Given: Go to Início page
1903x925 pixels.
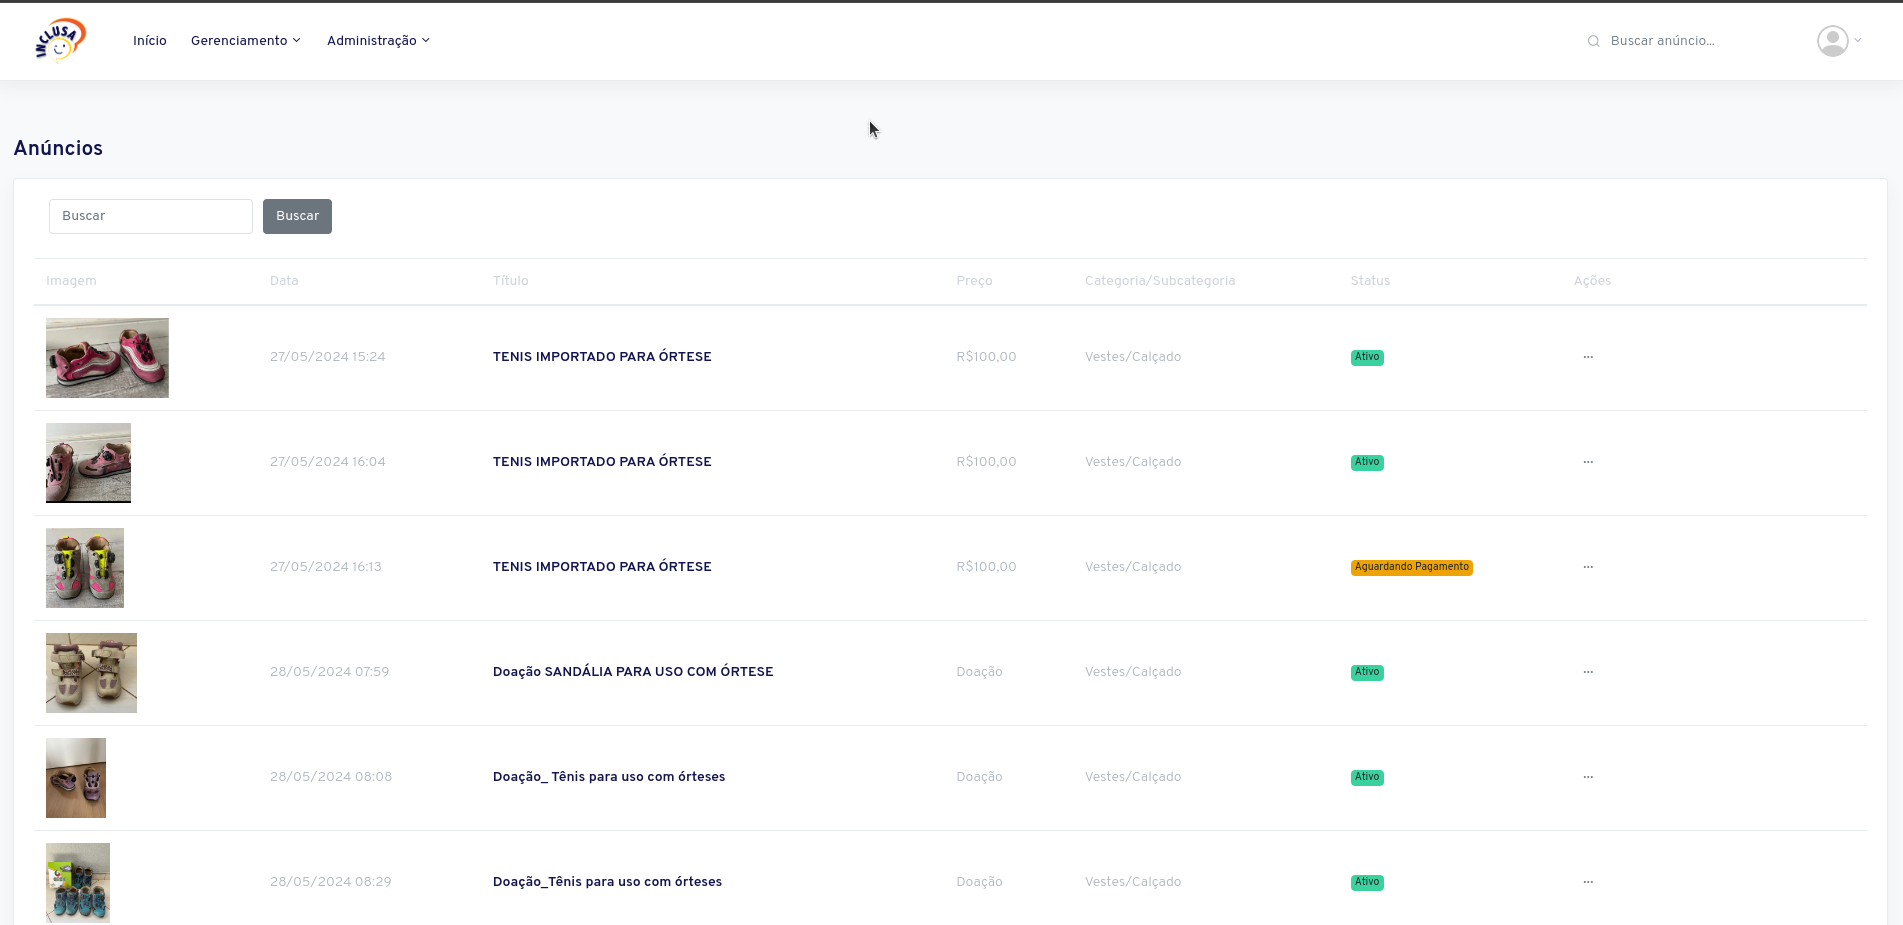Looking at the screenshot, I should tap(150, 41).
